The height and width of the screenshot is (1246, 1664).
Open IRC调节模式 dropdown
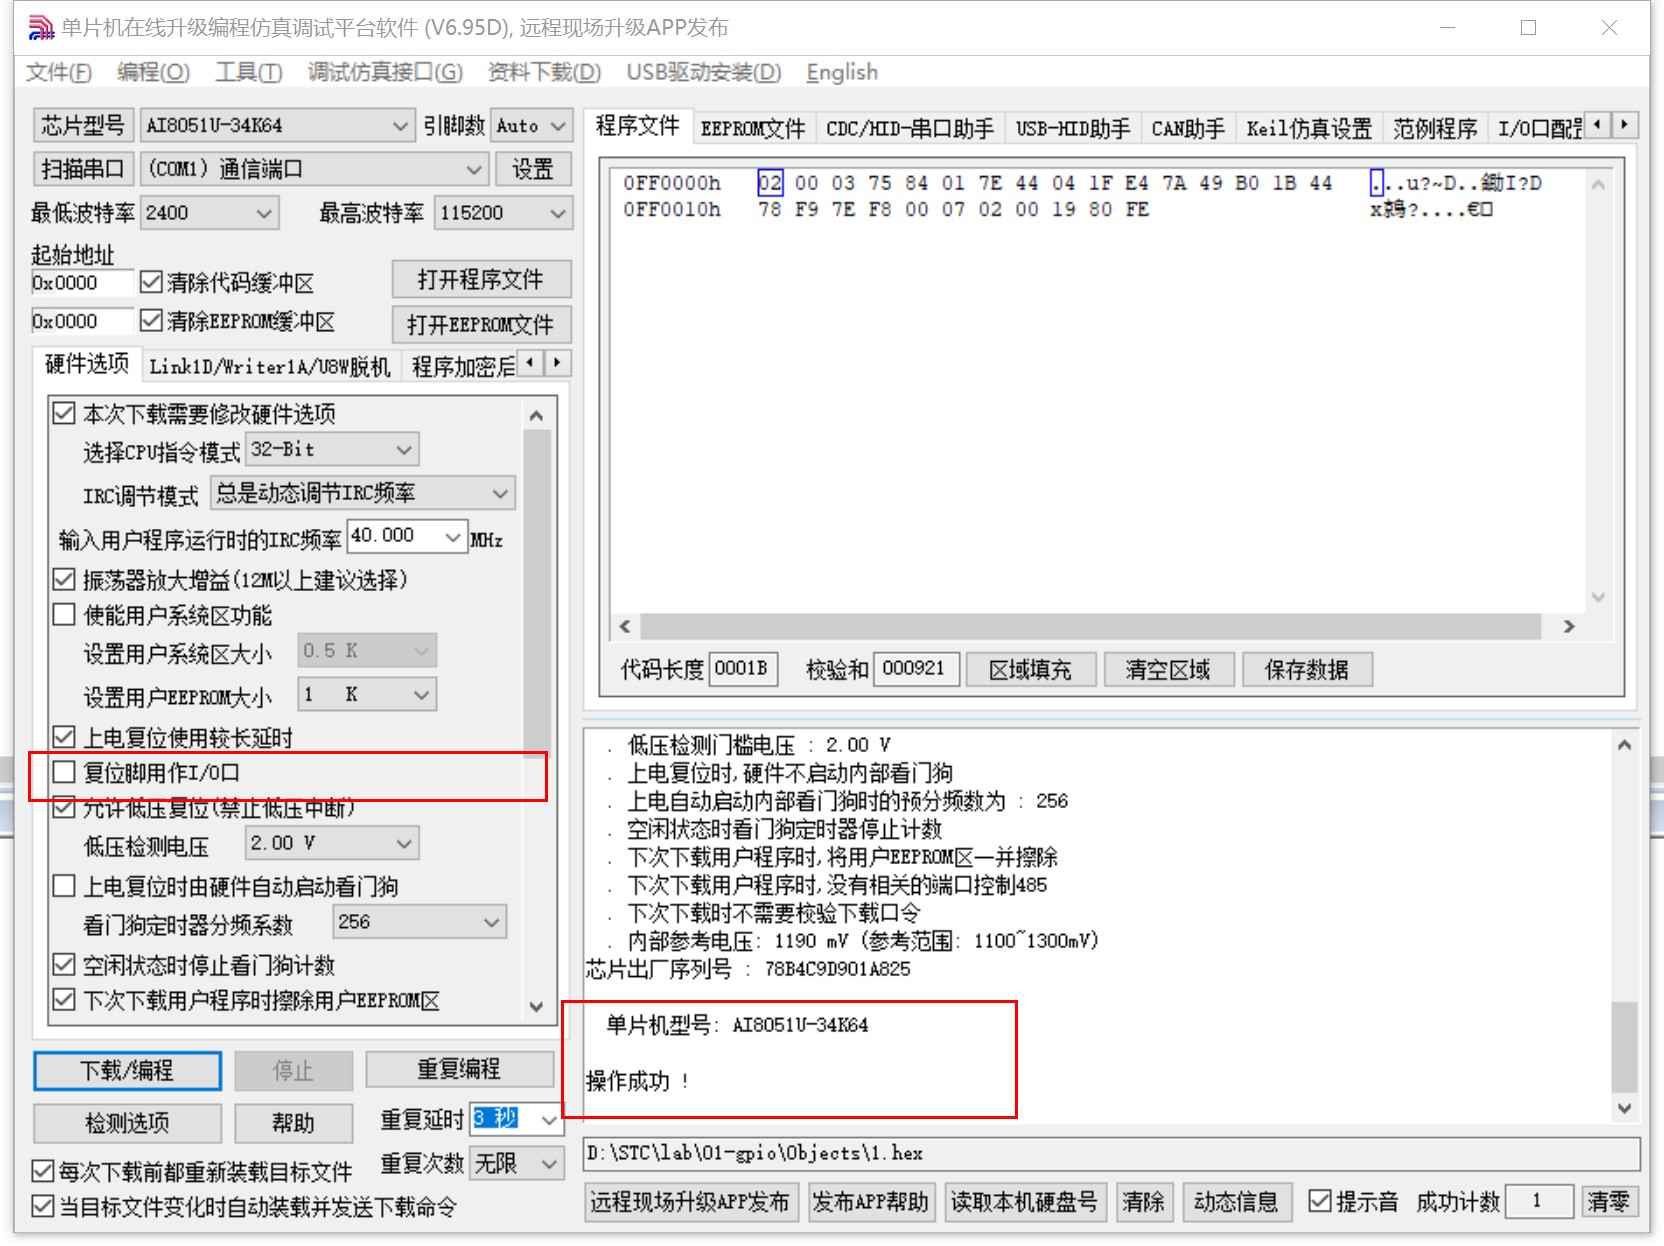(363, 493)
